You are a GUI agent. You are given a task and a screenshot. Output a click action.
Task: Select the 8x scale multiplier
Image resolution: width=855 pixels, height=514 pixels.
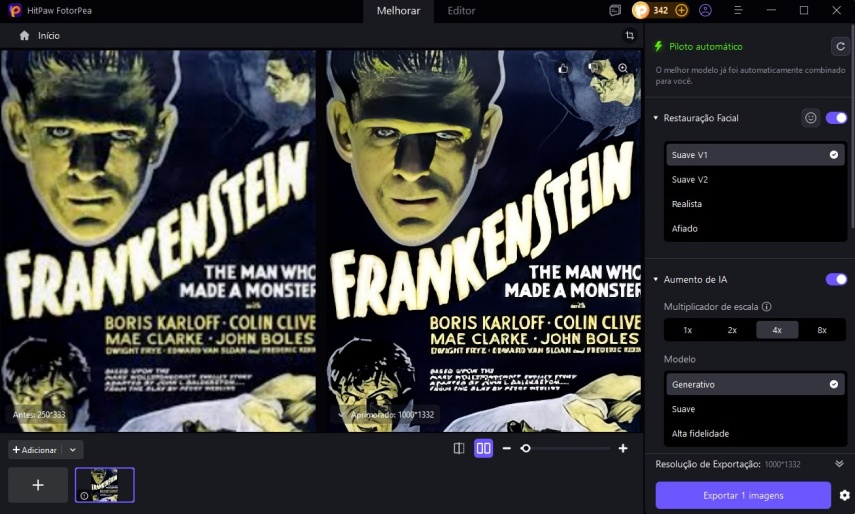coord(821,330)
